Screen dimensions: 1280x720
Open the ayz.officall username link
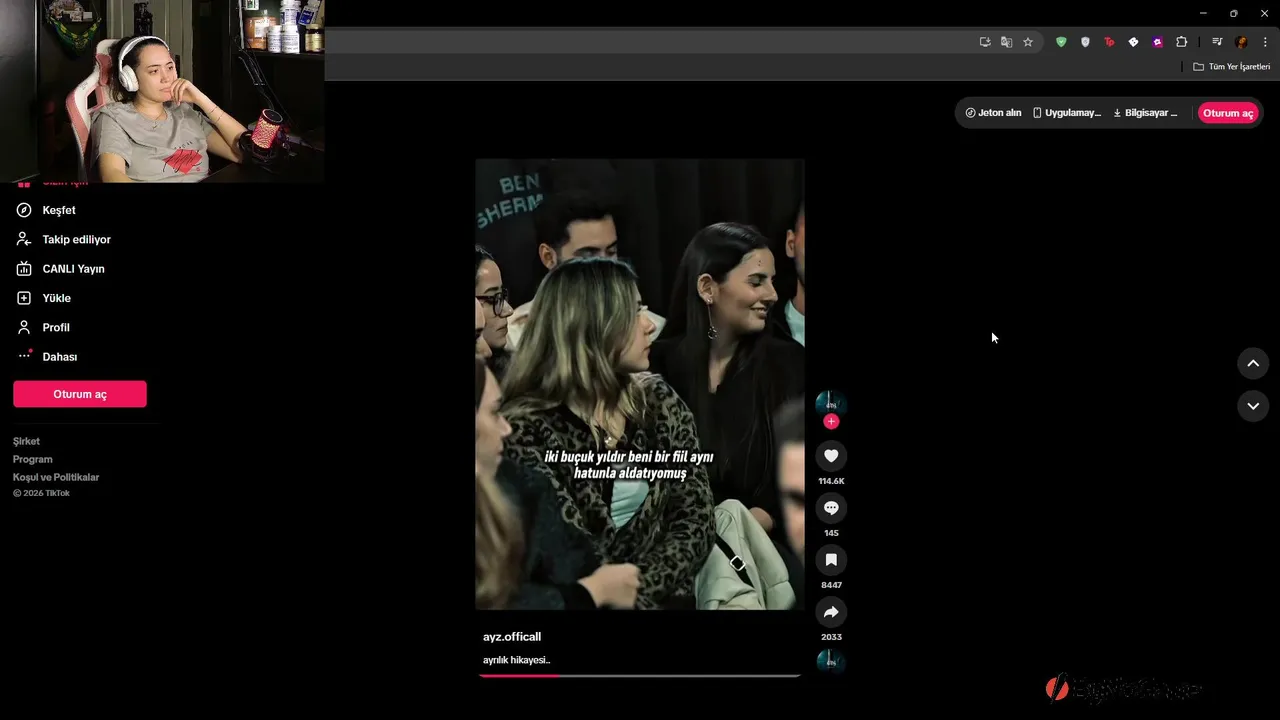click(x=512, y=637)
